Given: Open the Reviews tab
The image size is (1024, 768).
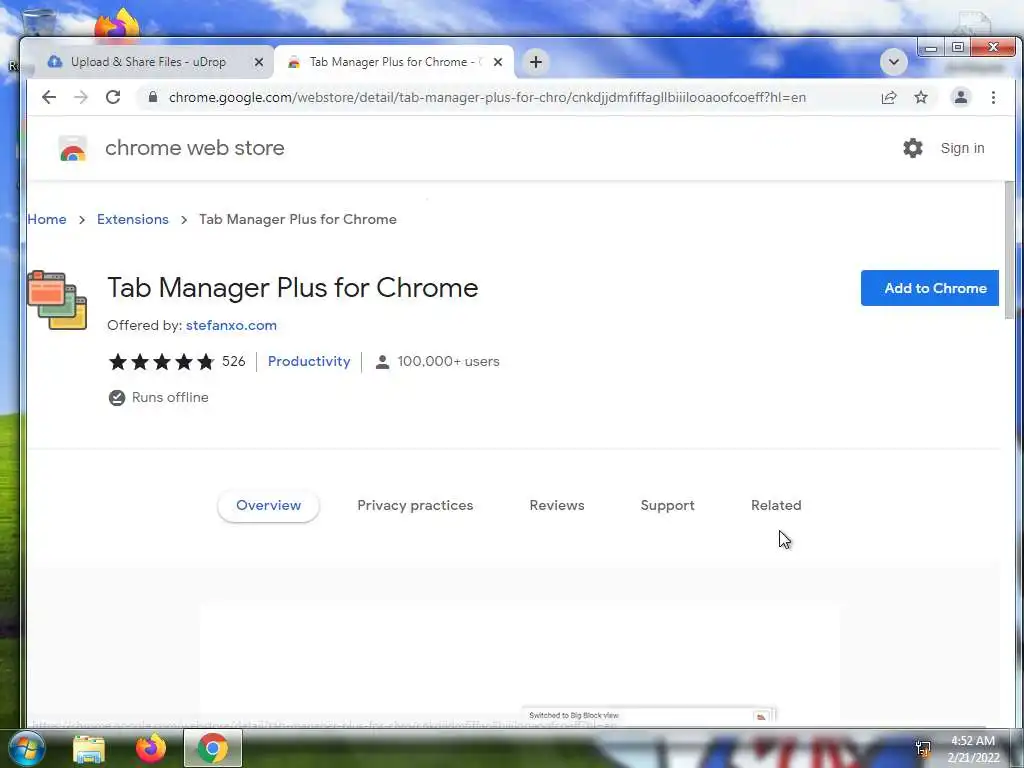Looking at the screenshot, I should (556, 505).
